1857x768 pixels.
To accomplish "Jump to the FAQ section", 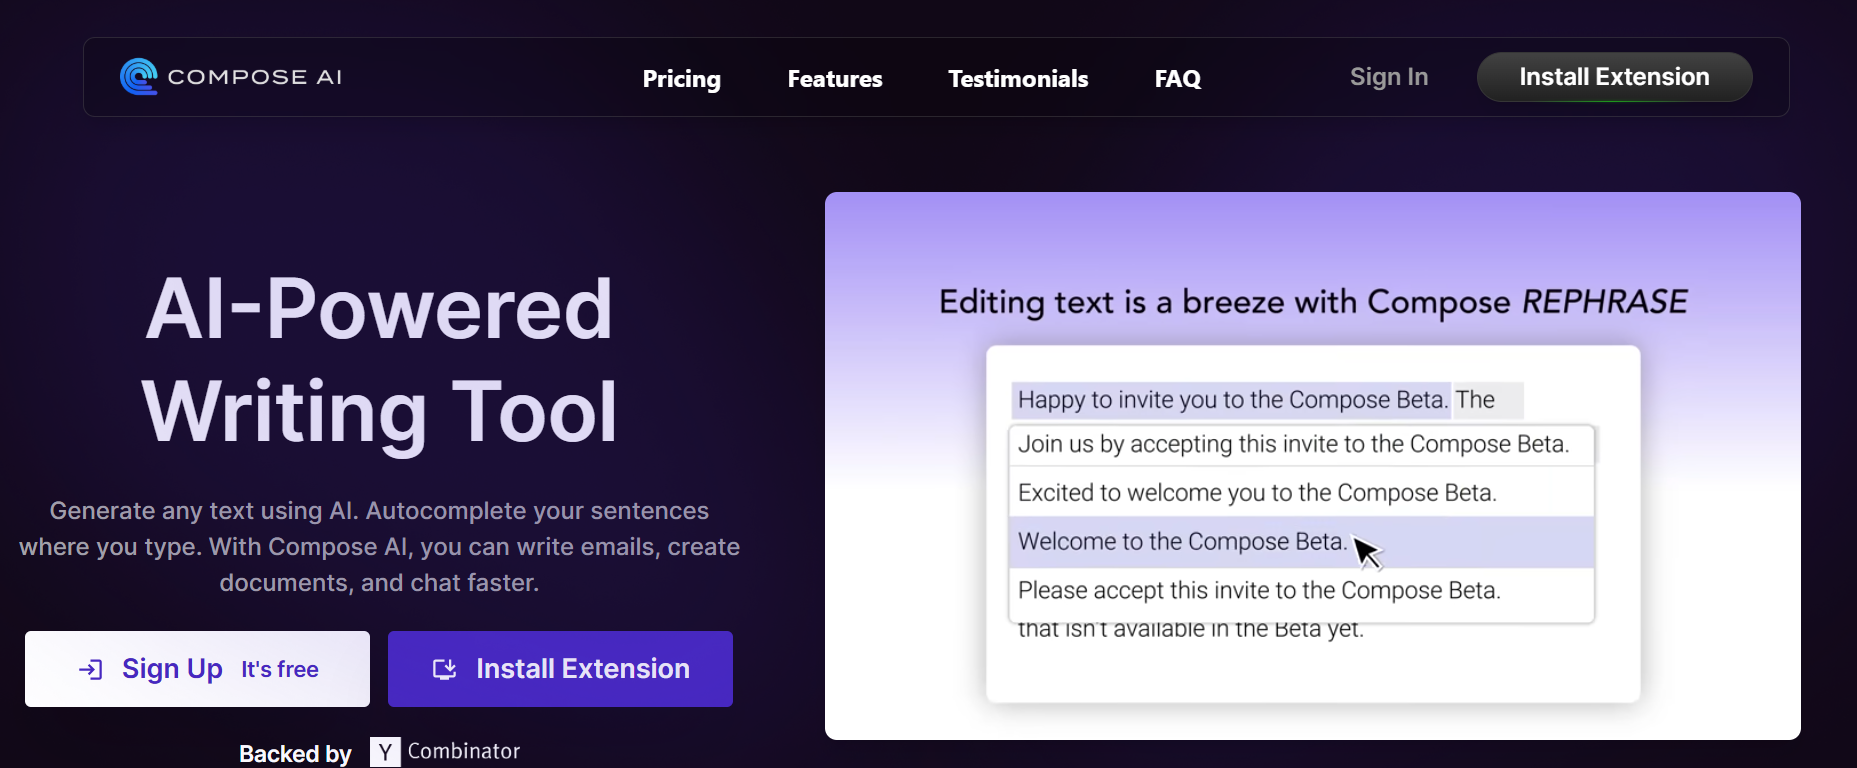I will tap(1178, 78).
